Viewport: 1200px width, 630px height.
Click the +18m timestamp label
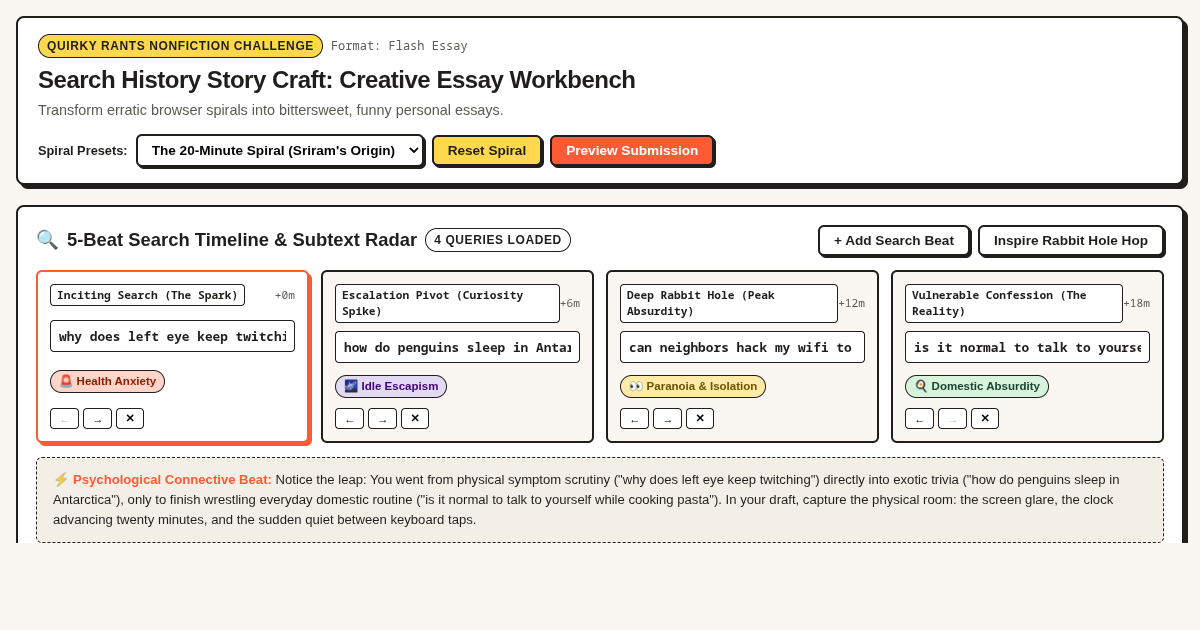1137,303
